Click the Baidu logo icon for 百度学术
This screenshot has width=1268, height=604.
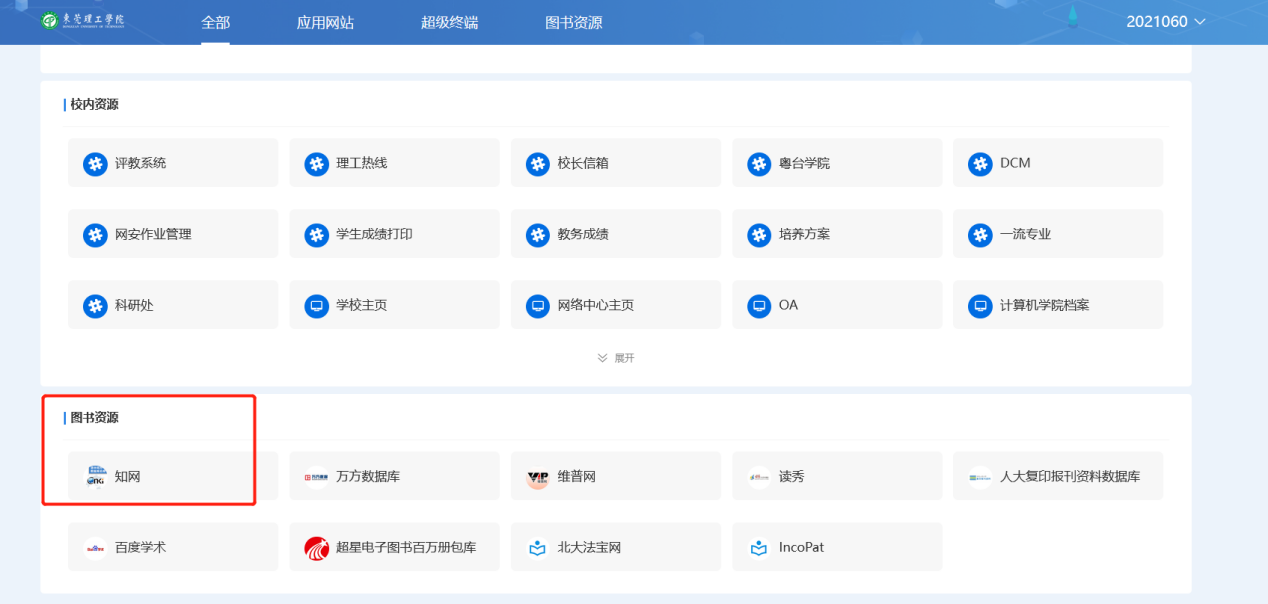point(95,548)
